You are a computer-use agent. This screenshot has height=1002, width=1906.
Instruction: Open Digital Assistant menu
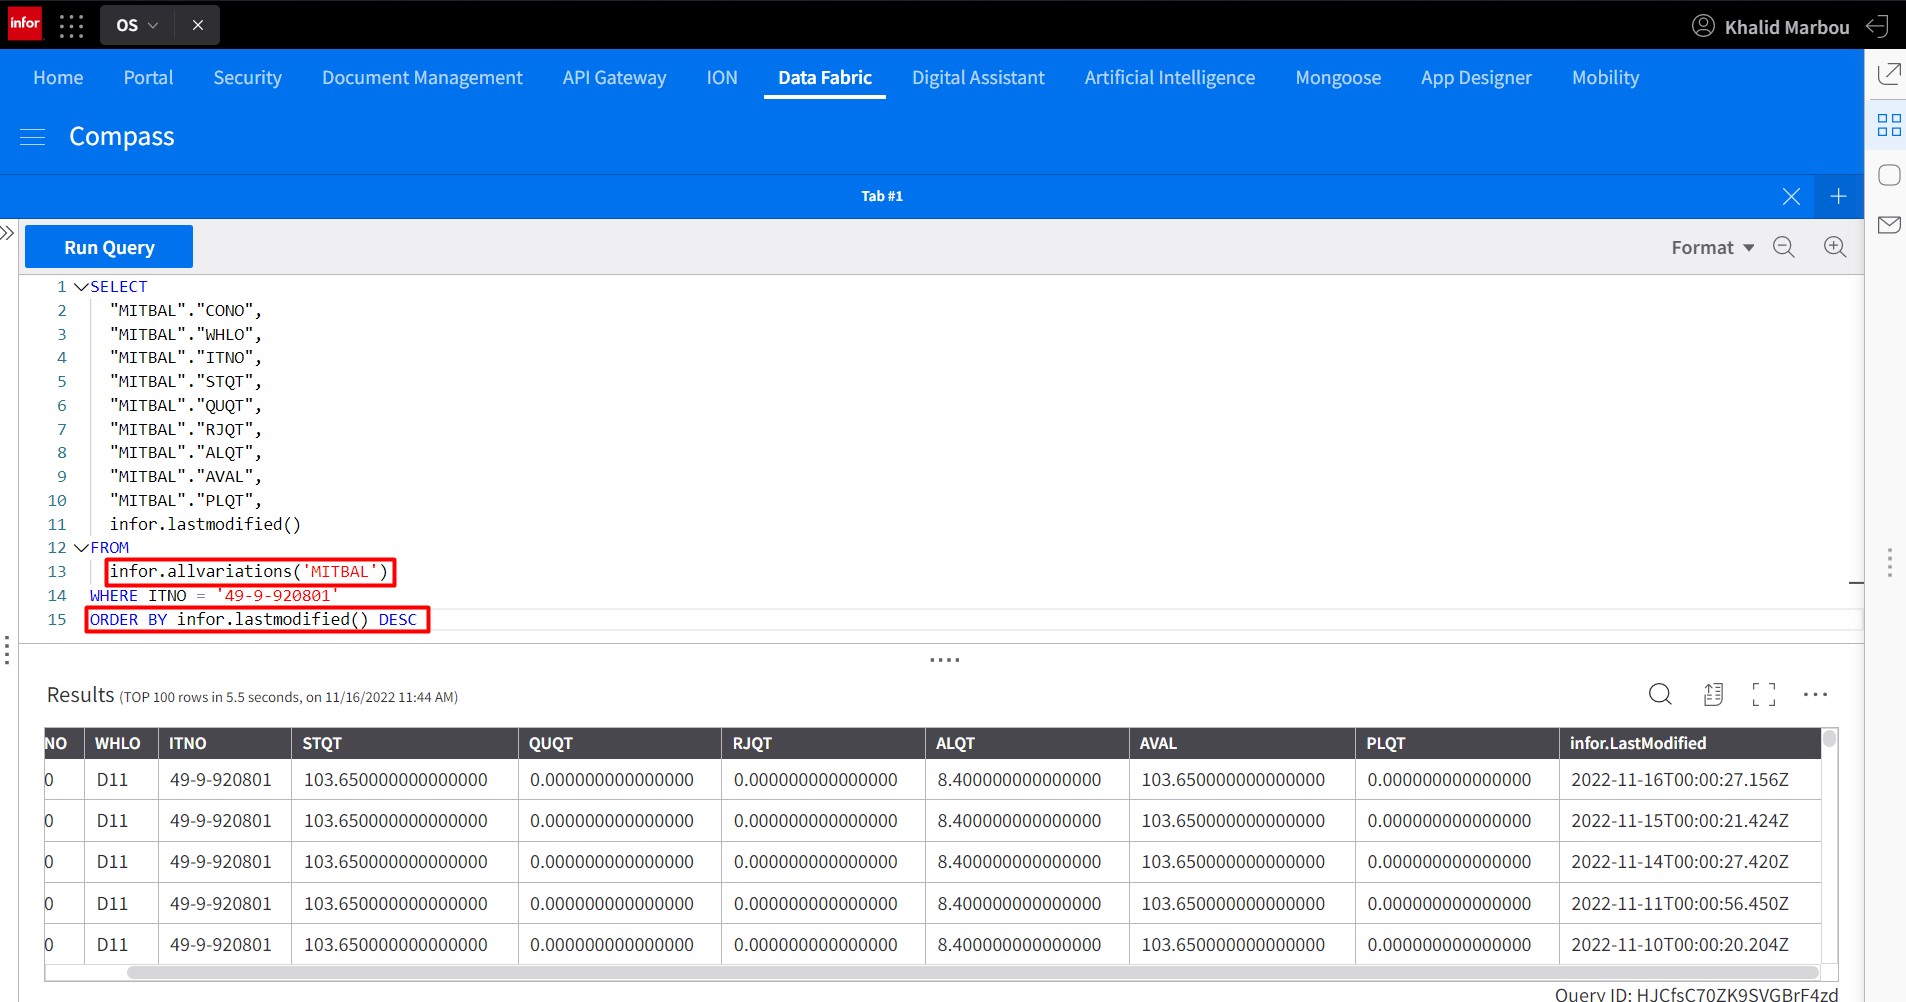click(978, 78)
